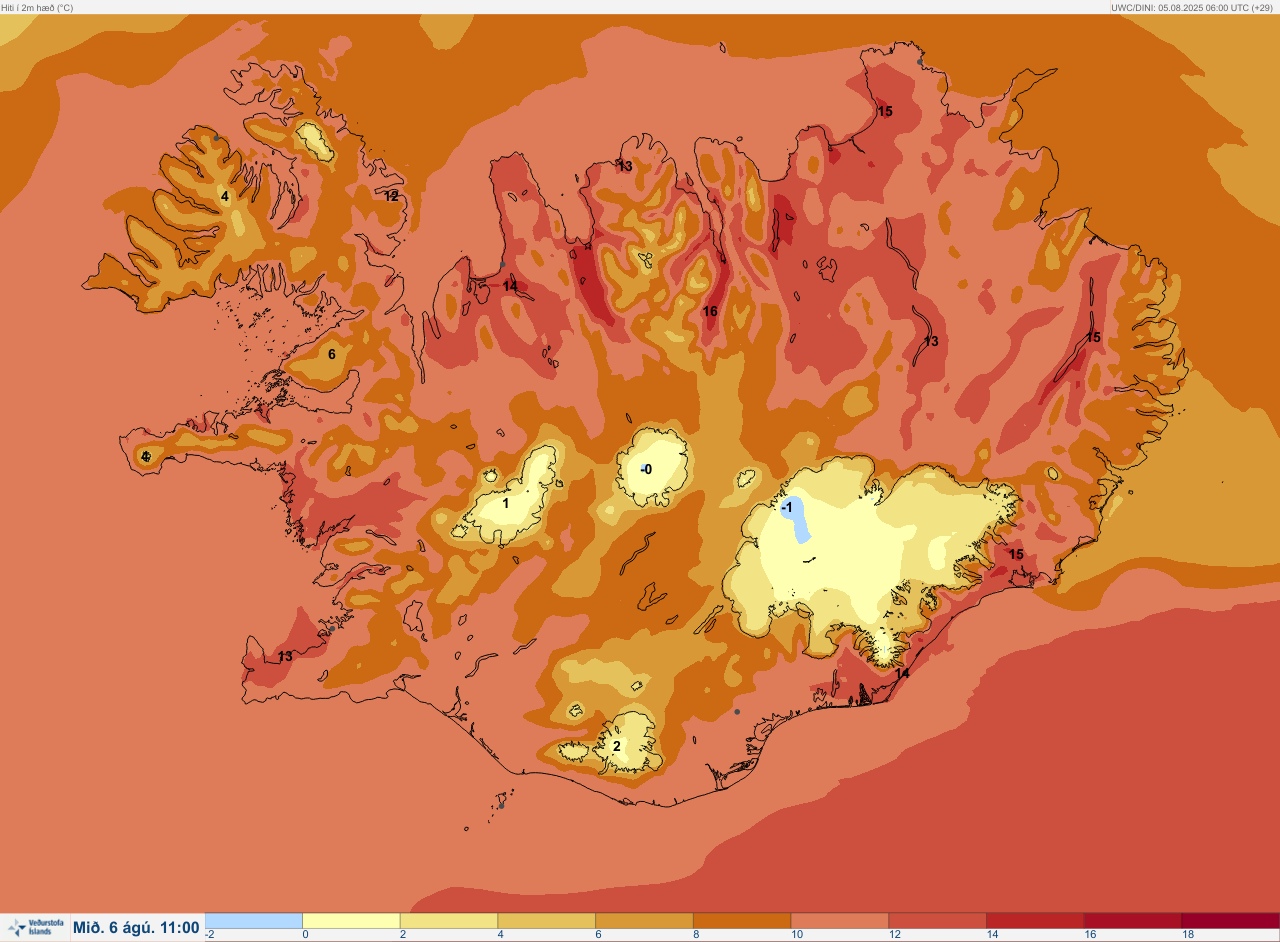Click the '-0' temperature label on the map

[x=646, y=469]
